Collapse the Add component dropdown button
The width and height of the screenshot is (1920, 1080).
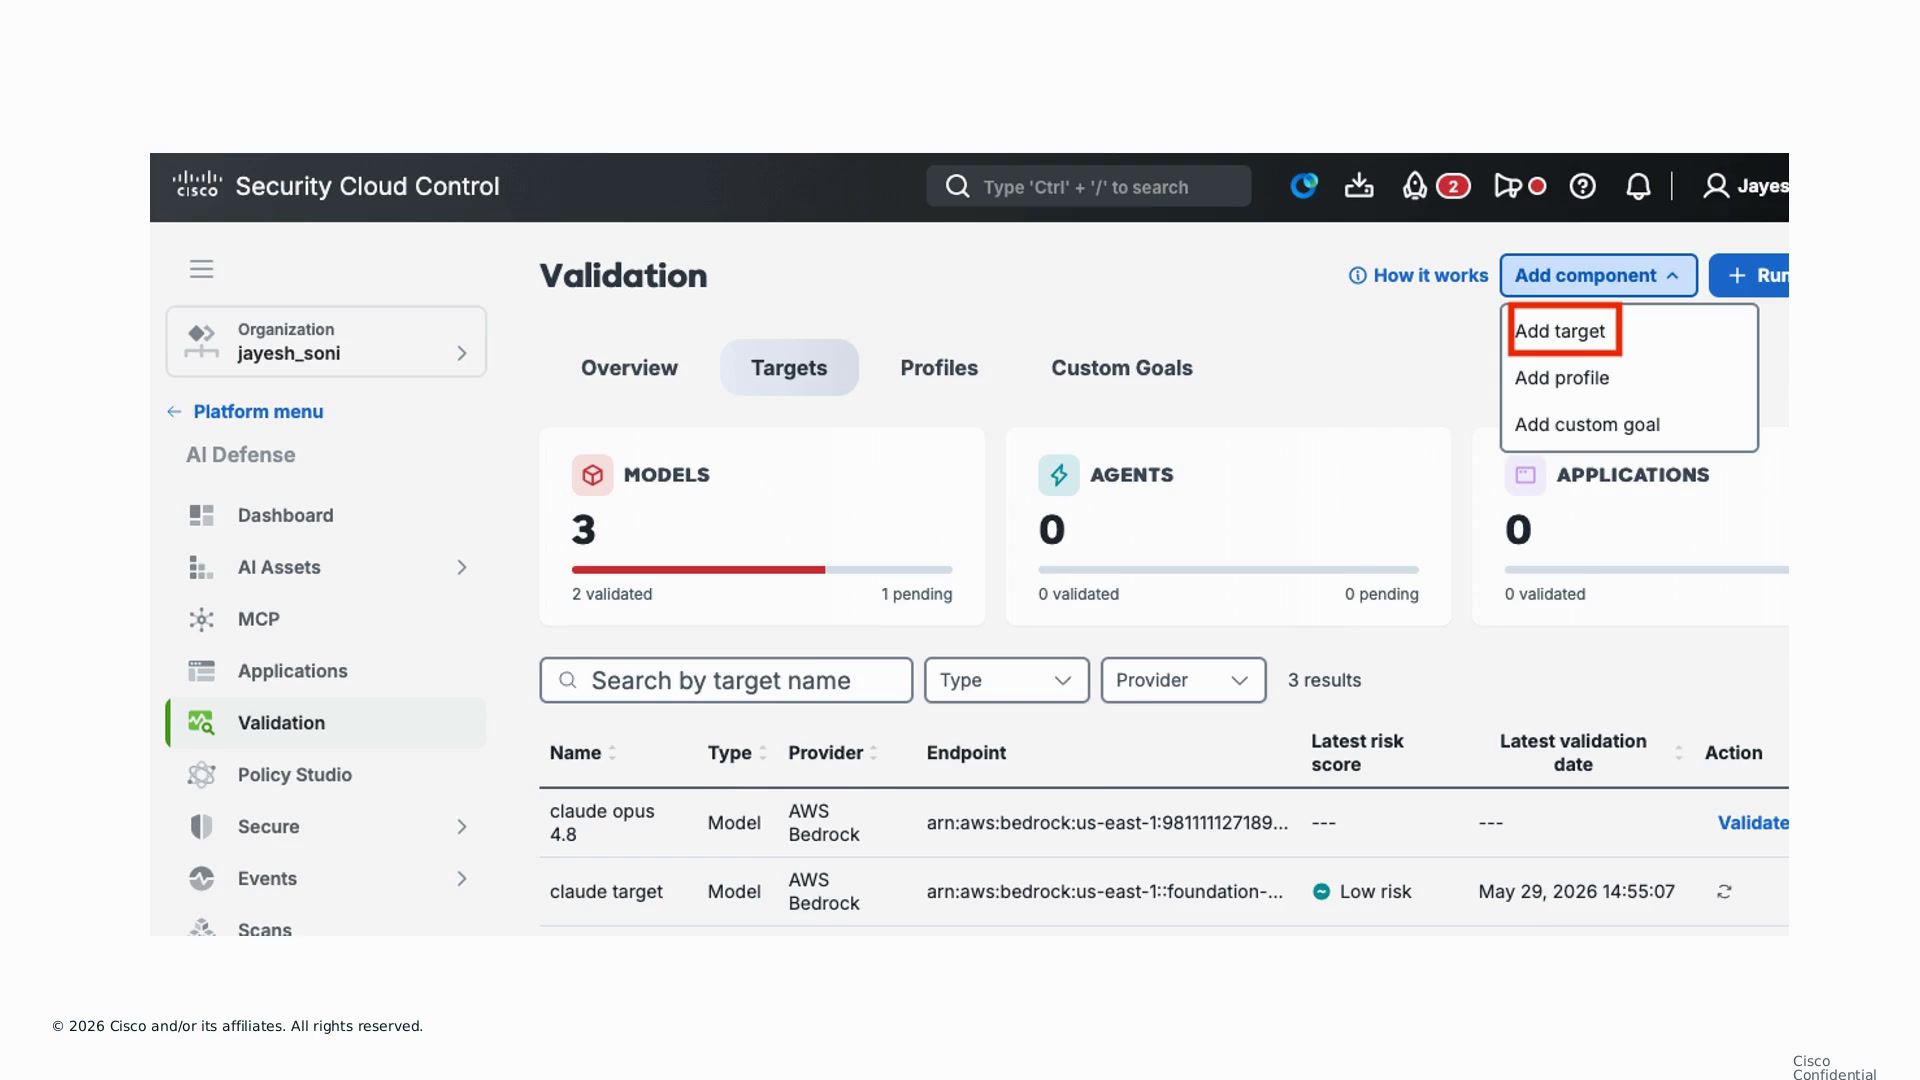click(1598, 275)
